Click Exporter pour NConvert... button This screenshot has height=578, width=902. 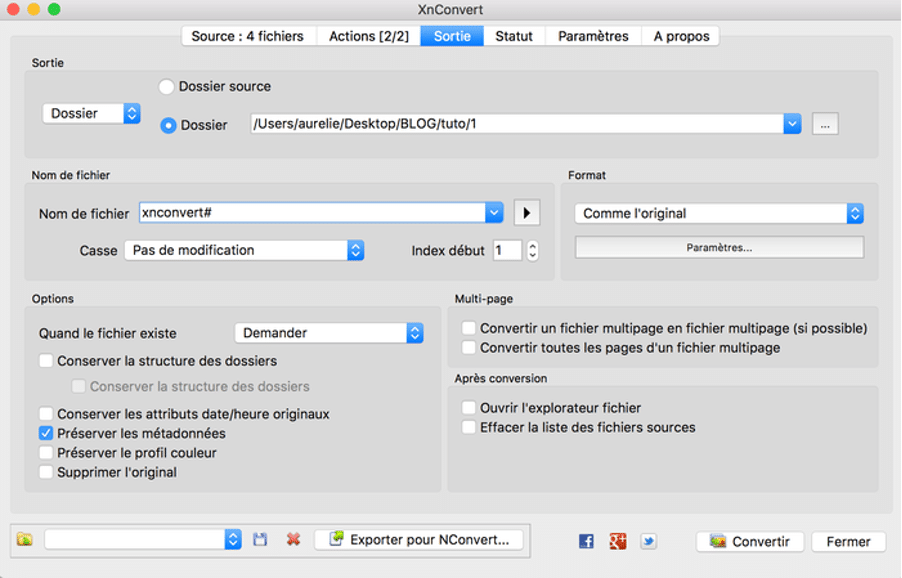tap(419, 539)
